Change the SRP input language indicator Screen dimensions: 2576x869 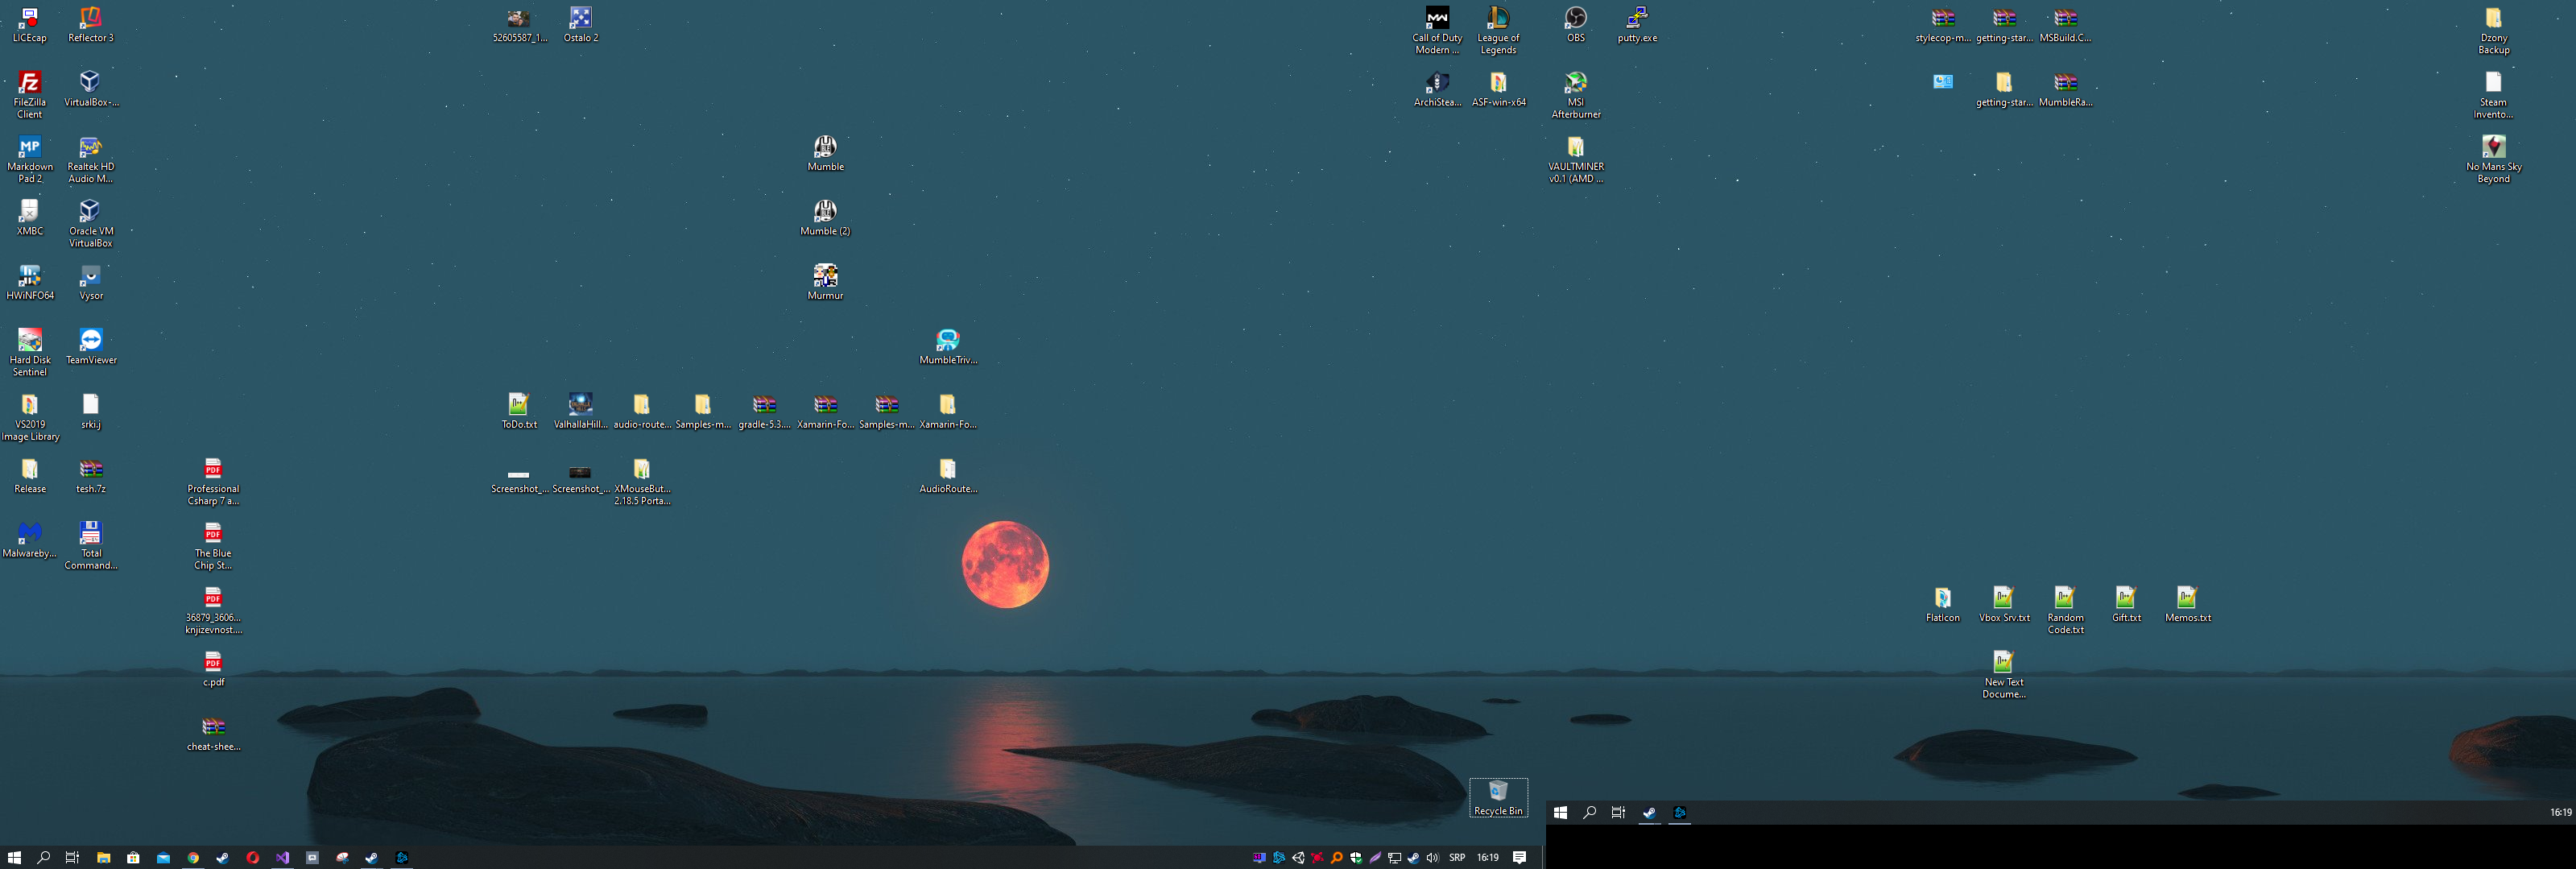click(x=1457, y=857)
